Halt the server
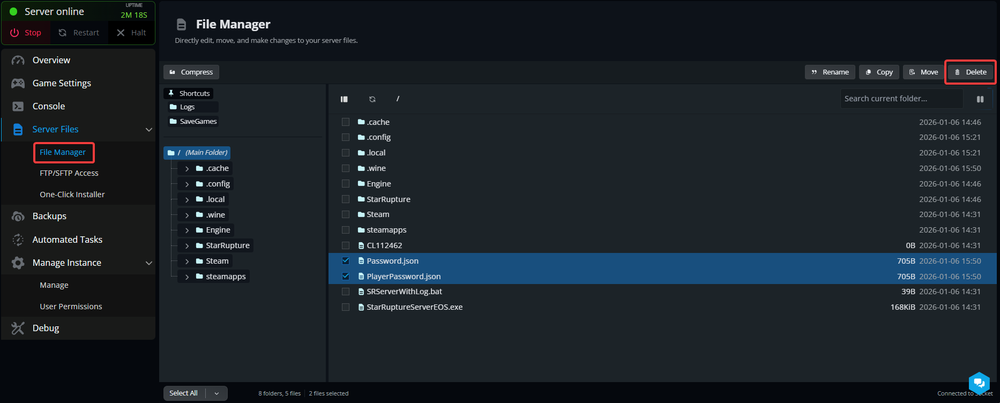Viewport: 1000px width, 403px height. [131, 33]
